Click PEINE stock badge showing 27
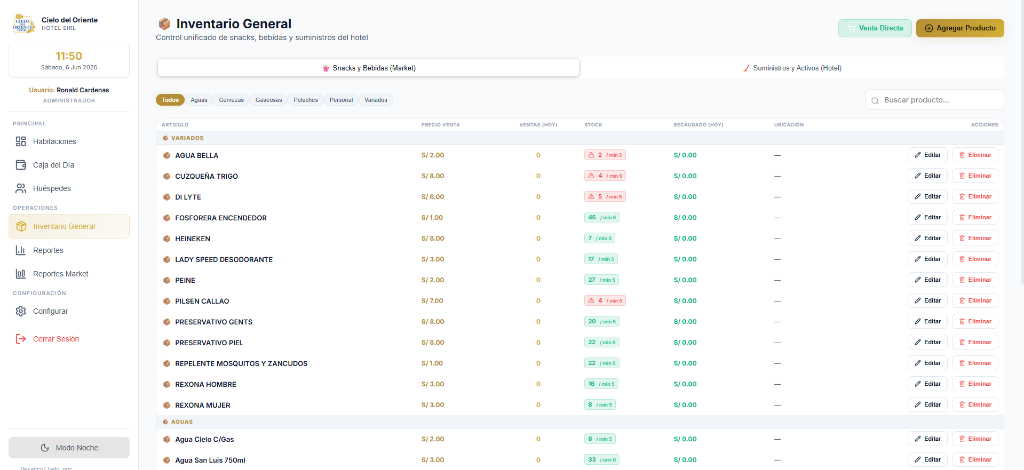The width and height of the screenshot is (1024, 470). [601, 280]
